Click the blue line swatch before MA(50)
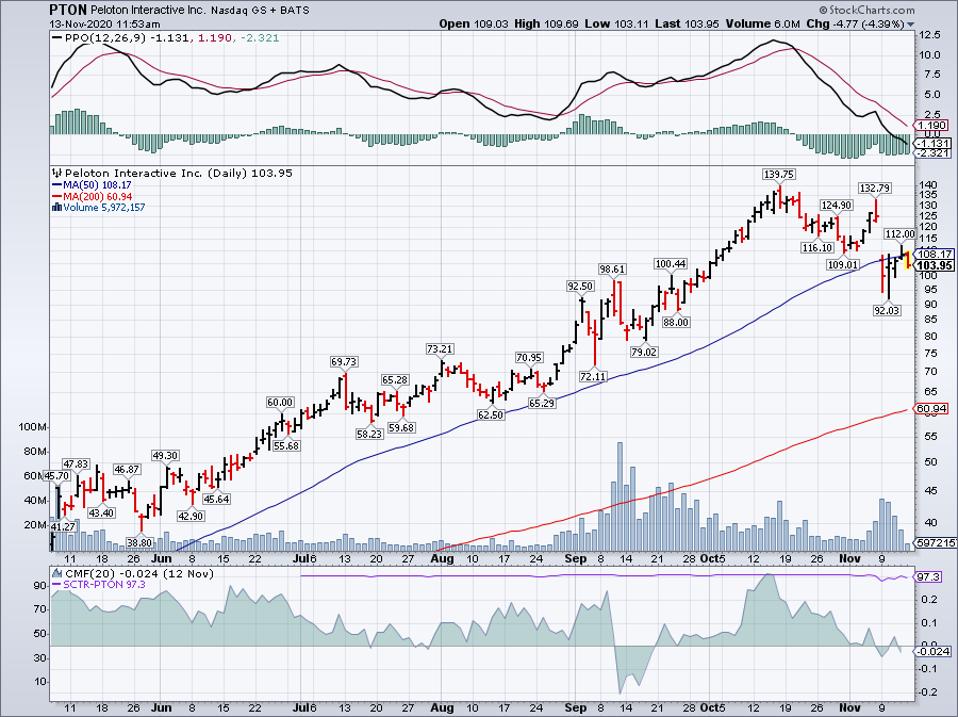 point(57,185)
